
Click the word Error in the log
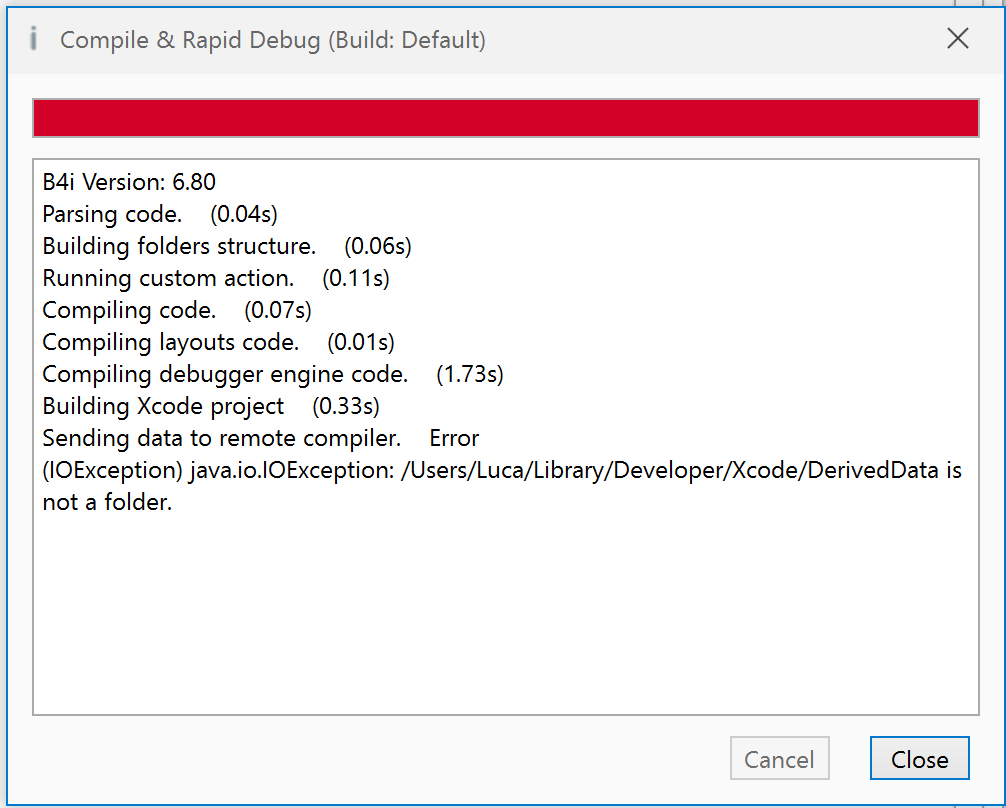[454, 438]
